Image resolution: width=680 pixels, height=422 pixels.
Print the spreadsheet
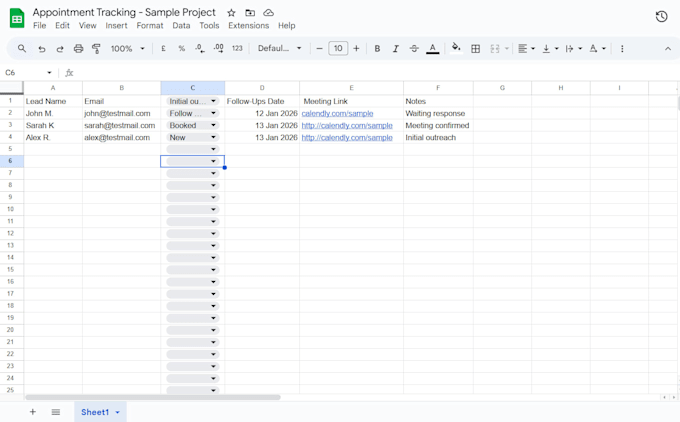tap(78, 49)
